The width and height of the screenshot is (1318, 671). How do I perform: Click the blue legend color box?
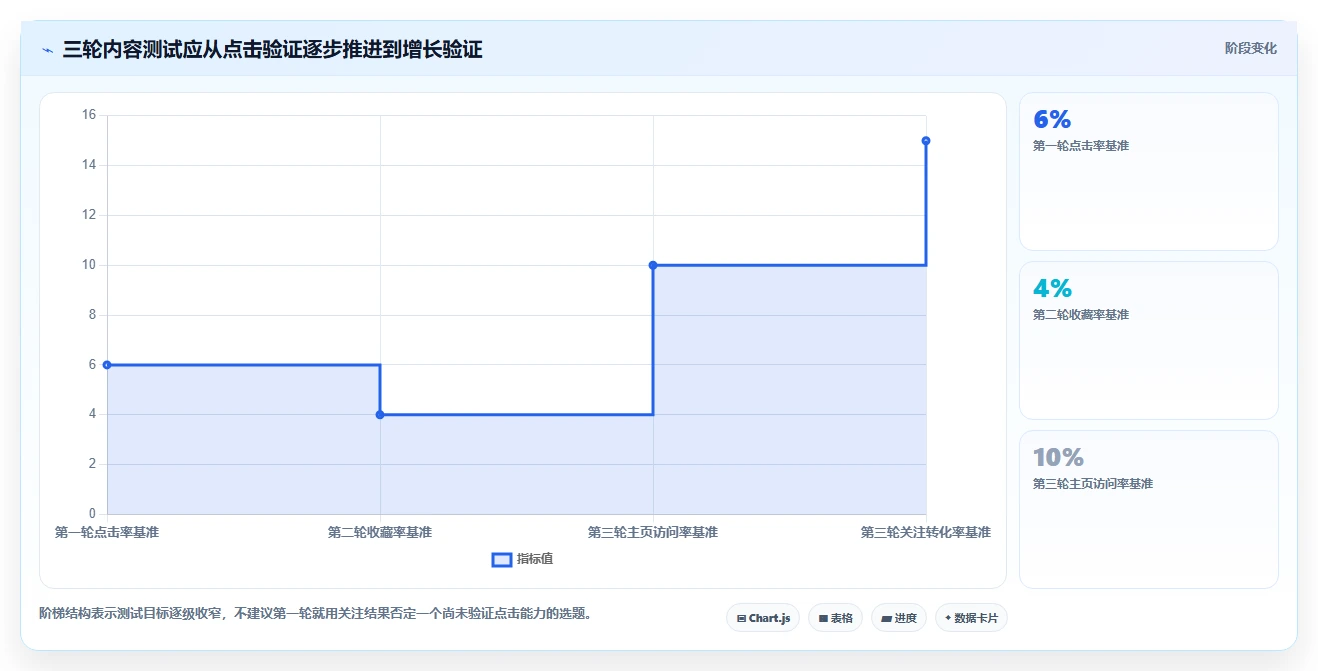click(502, 560)
